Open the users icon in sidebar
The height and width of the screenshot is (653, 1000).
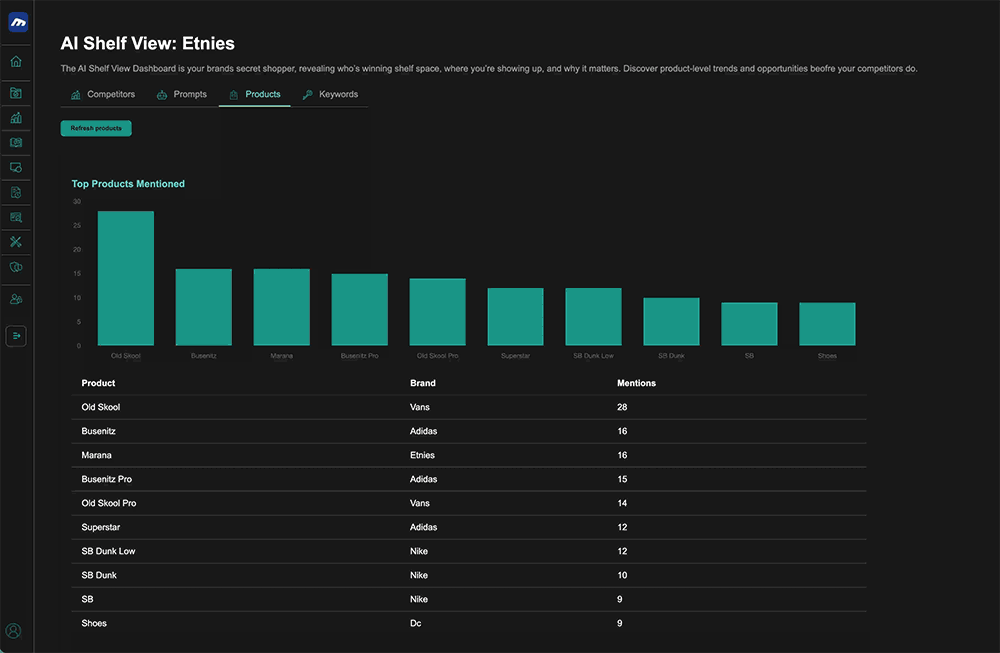click(x=16, y=299)
